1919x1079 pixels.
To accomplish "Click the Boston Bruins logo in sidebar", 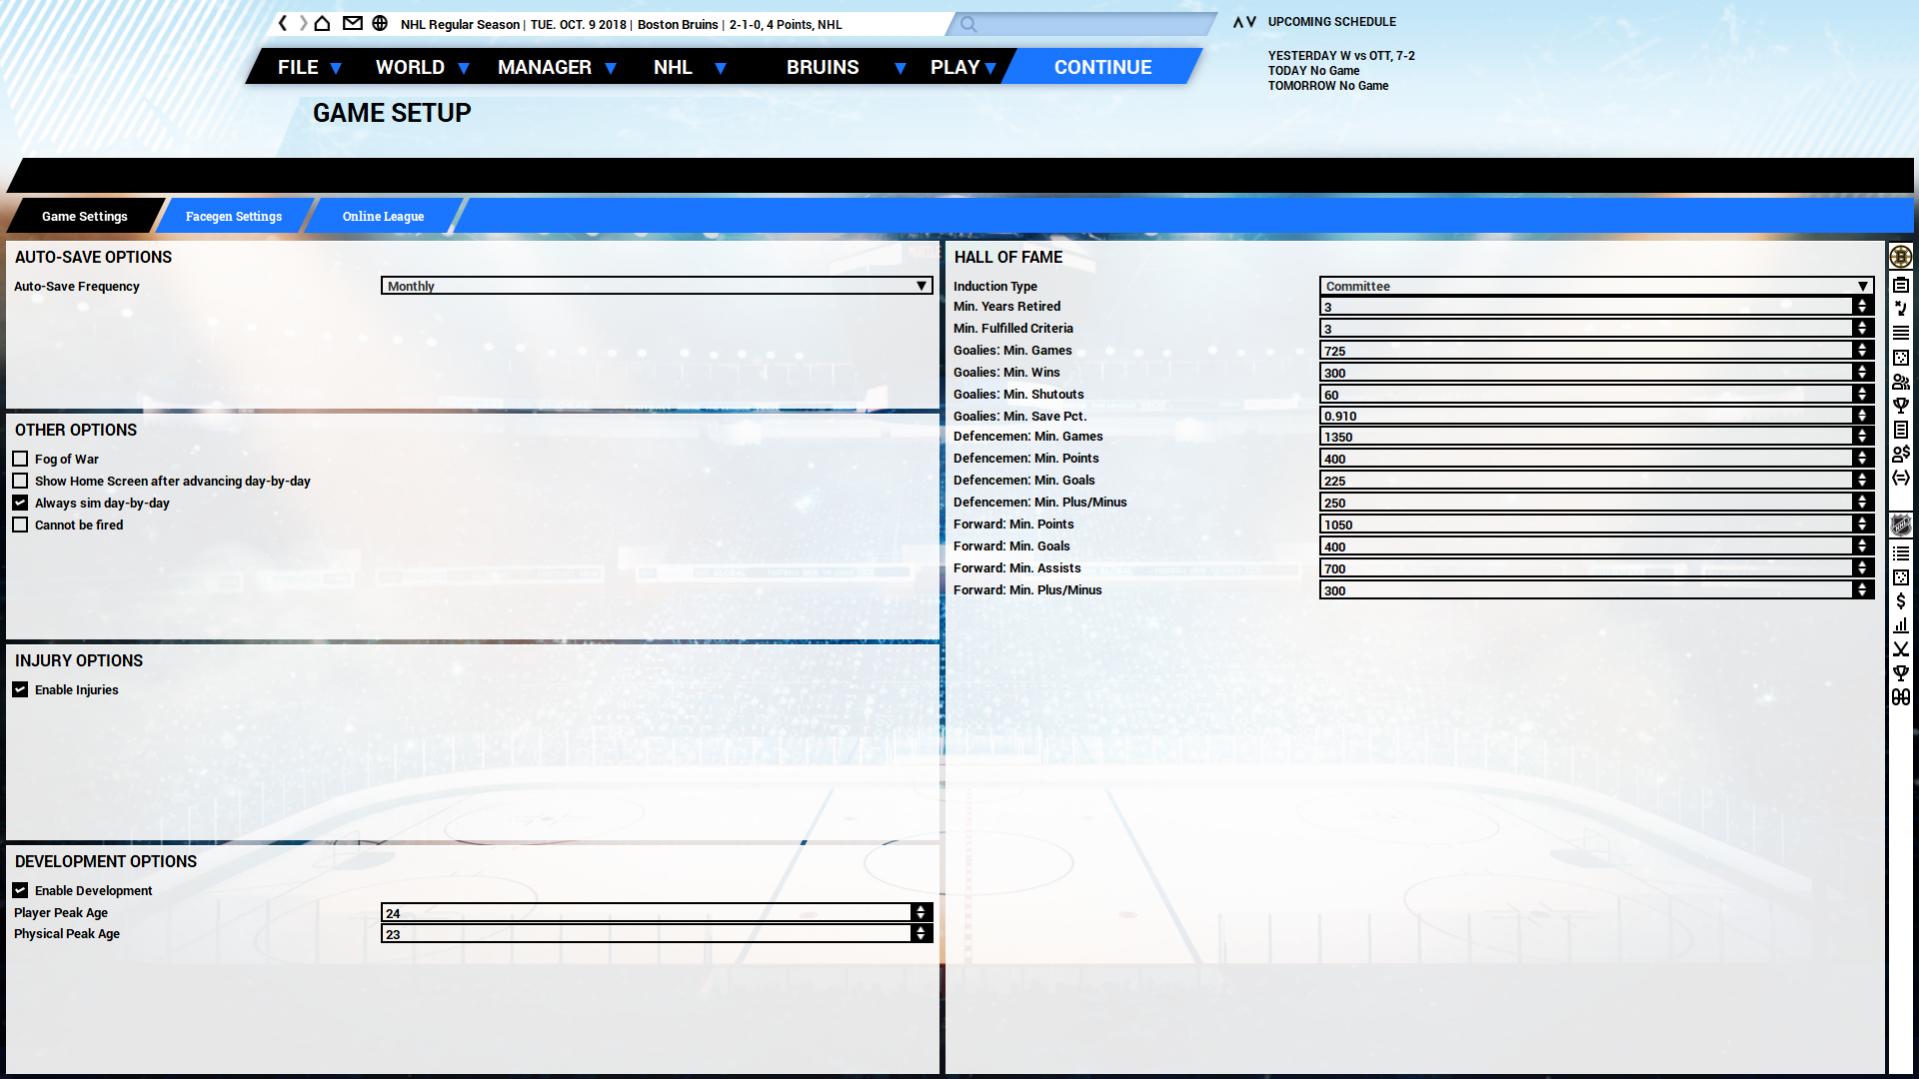I will pos(1900,257).
